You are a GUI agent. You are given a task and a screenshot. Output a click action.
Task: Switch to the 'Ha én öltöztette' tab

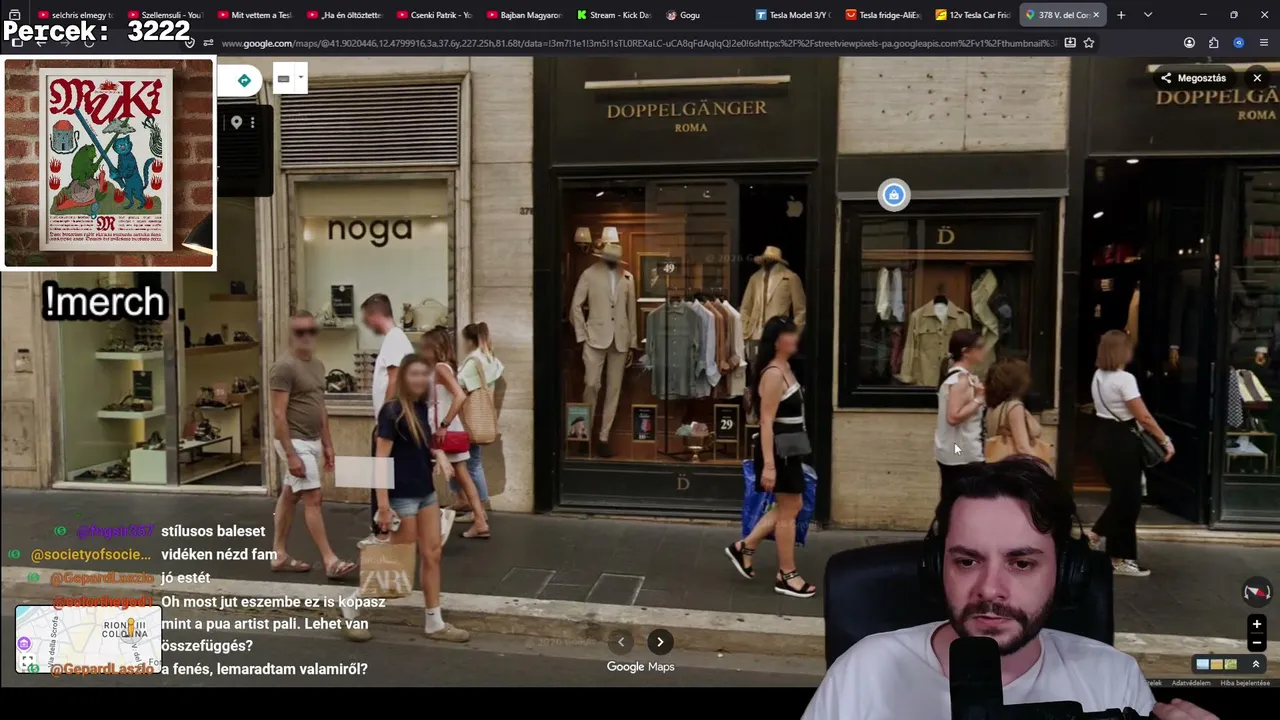(344, 15)
